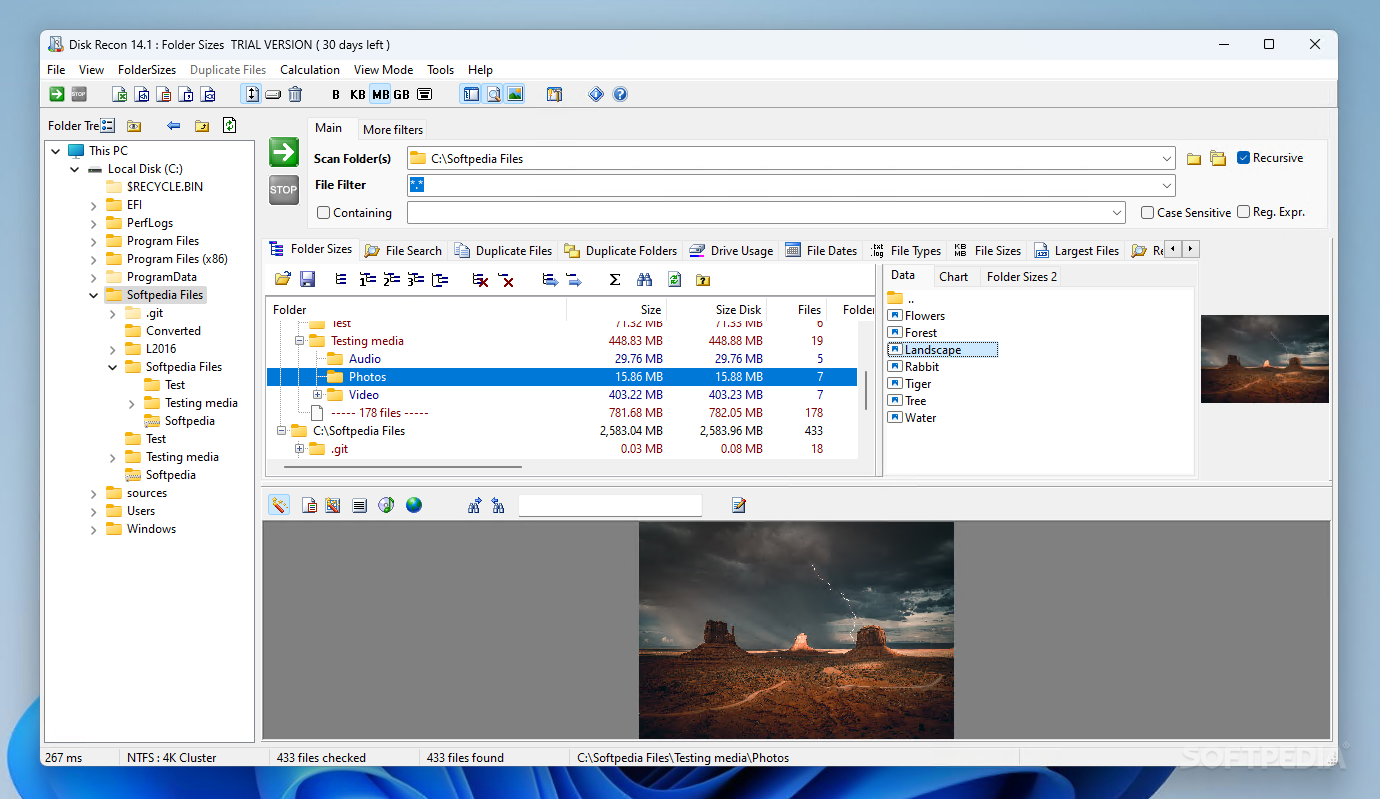Enable the Containing checkbox
The image size is (1380, 799).
[x=323, y=212]
